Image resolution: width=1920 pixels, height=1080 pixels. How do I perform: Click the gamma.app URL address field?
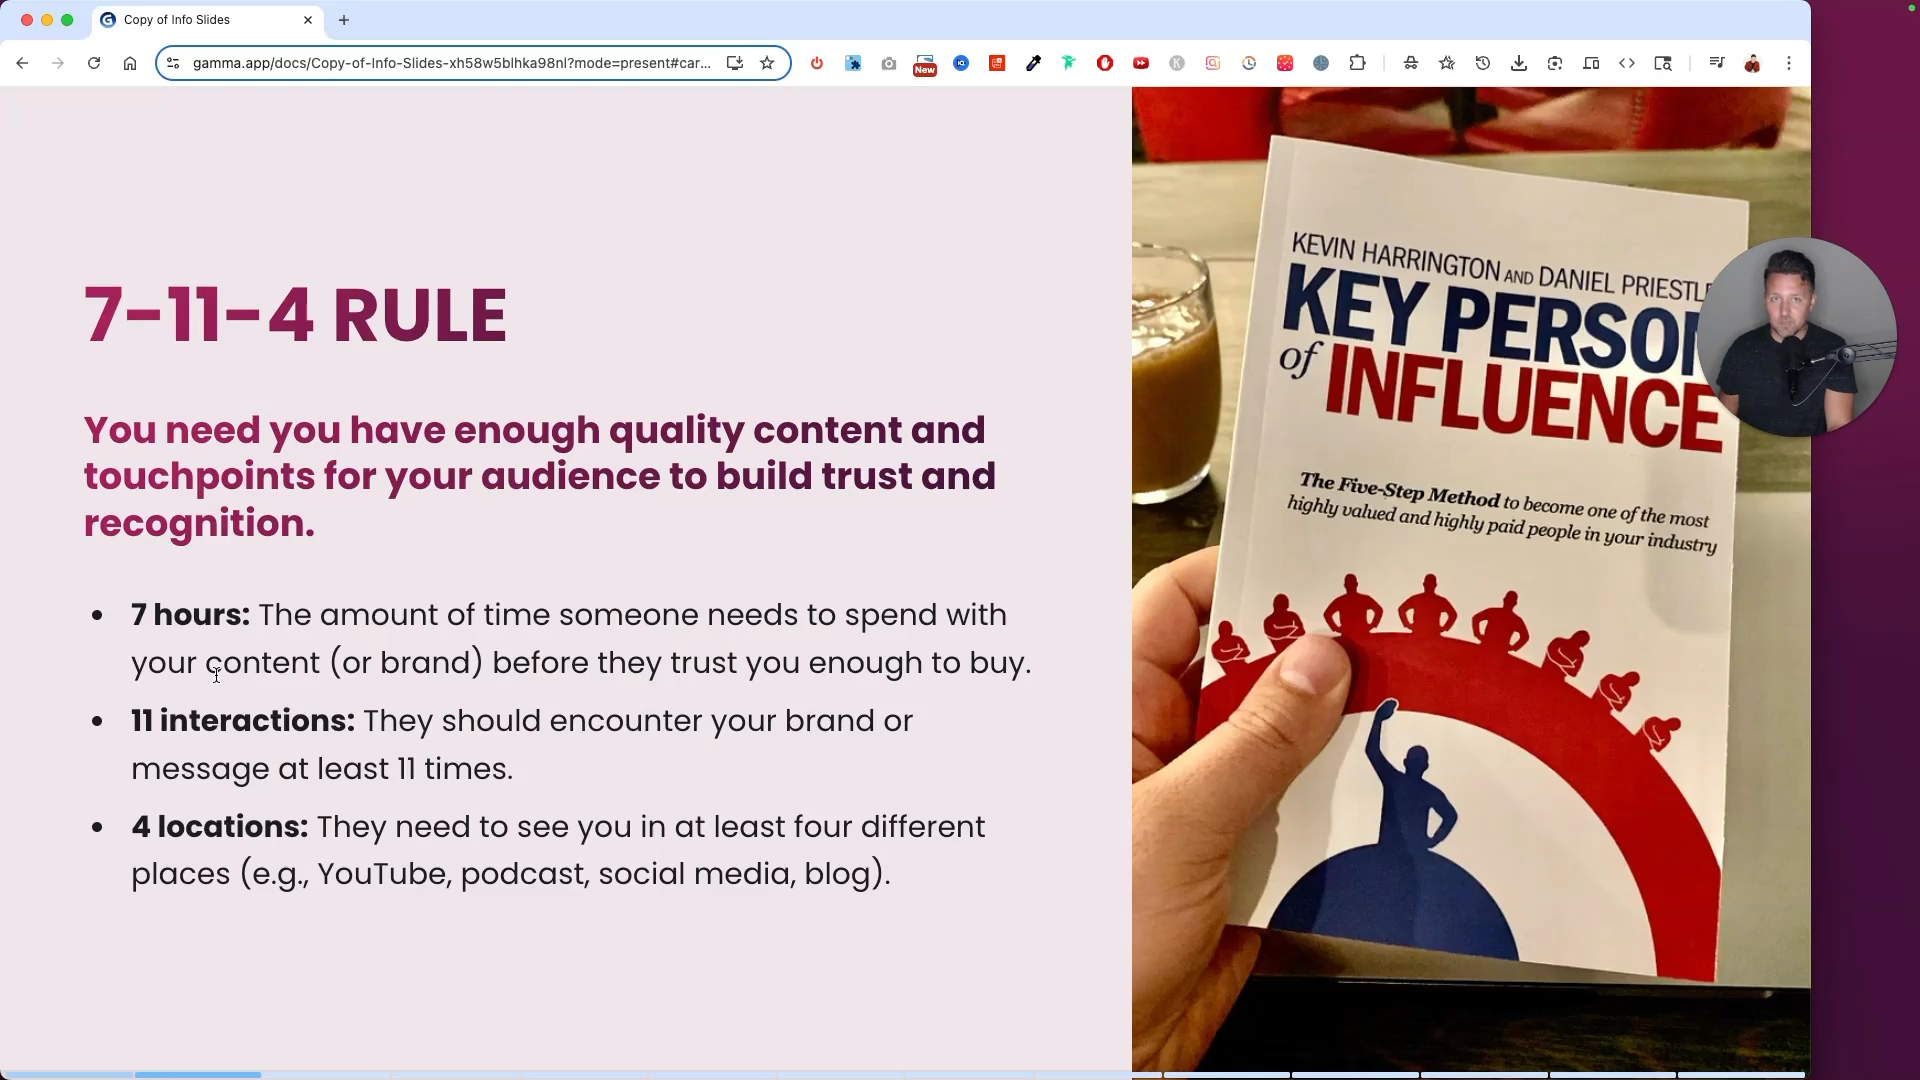[450, 63]
